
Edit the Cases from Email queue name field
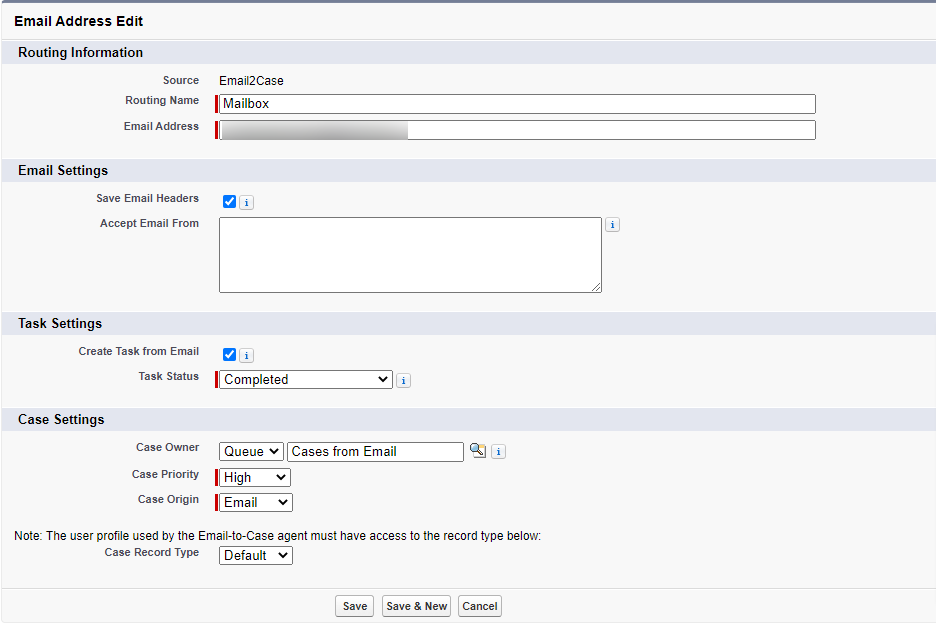pos(375,451)
